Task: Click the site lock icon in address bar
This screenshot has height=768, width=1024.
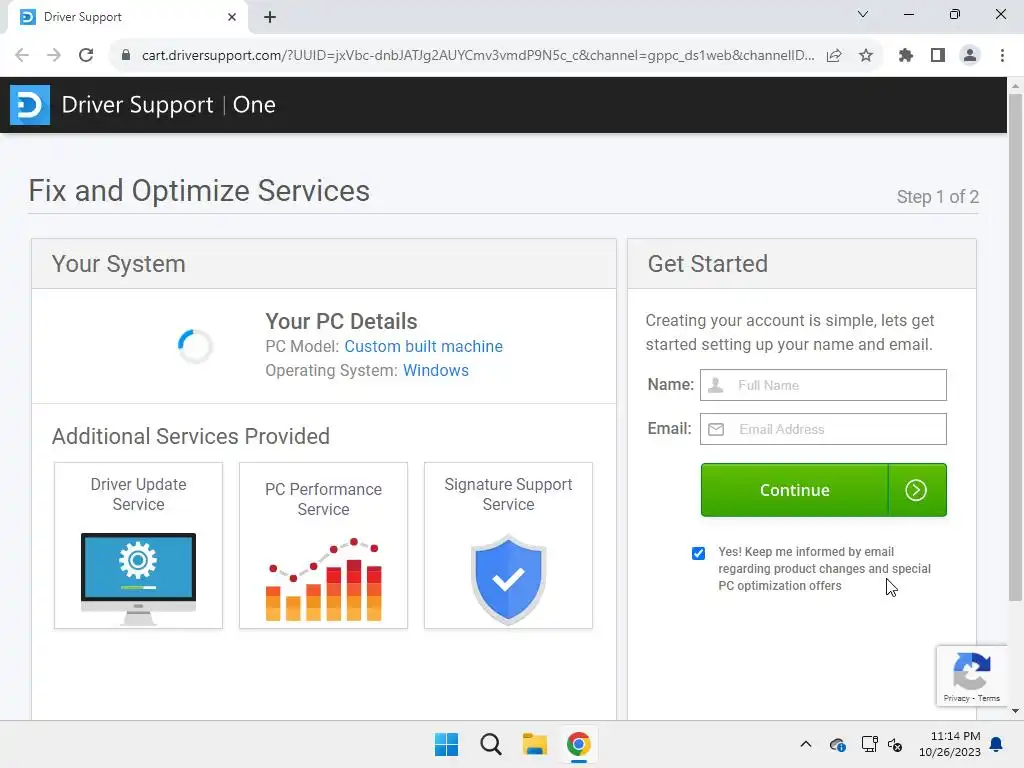Action: point(126,55)
